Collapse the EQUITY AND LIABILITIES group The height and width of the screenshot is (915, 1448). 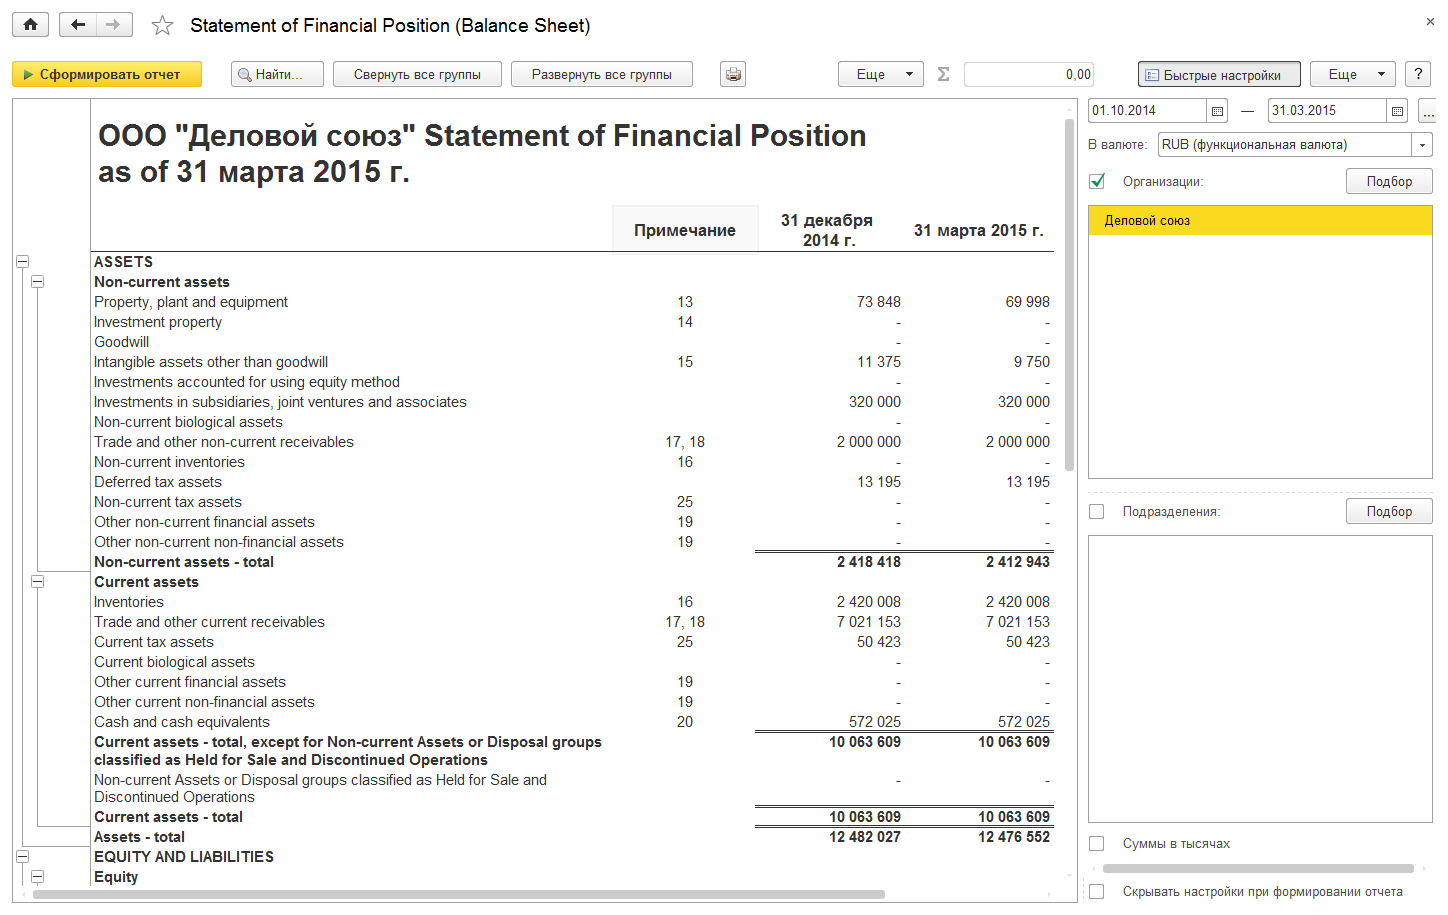click(x=22, y=857)
